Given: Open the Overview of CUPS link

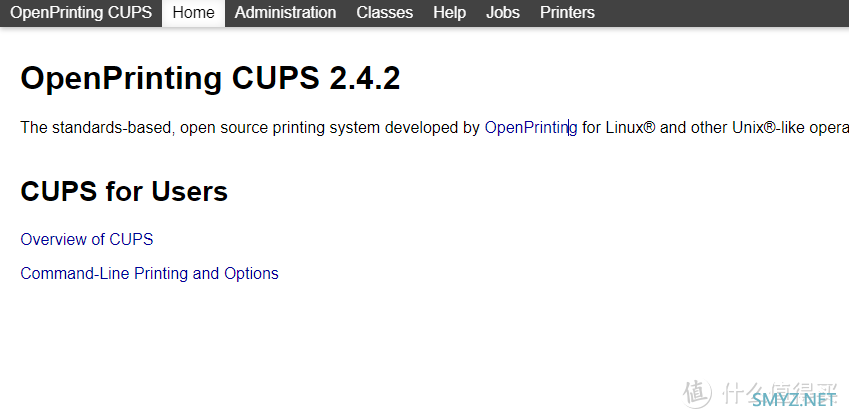Looking at the screenshot, I should click(x=87, y=239).
